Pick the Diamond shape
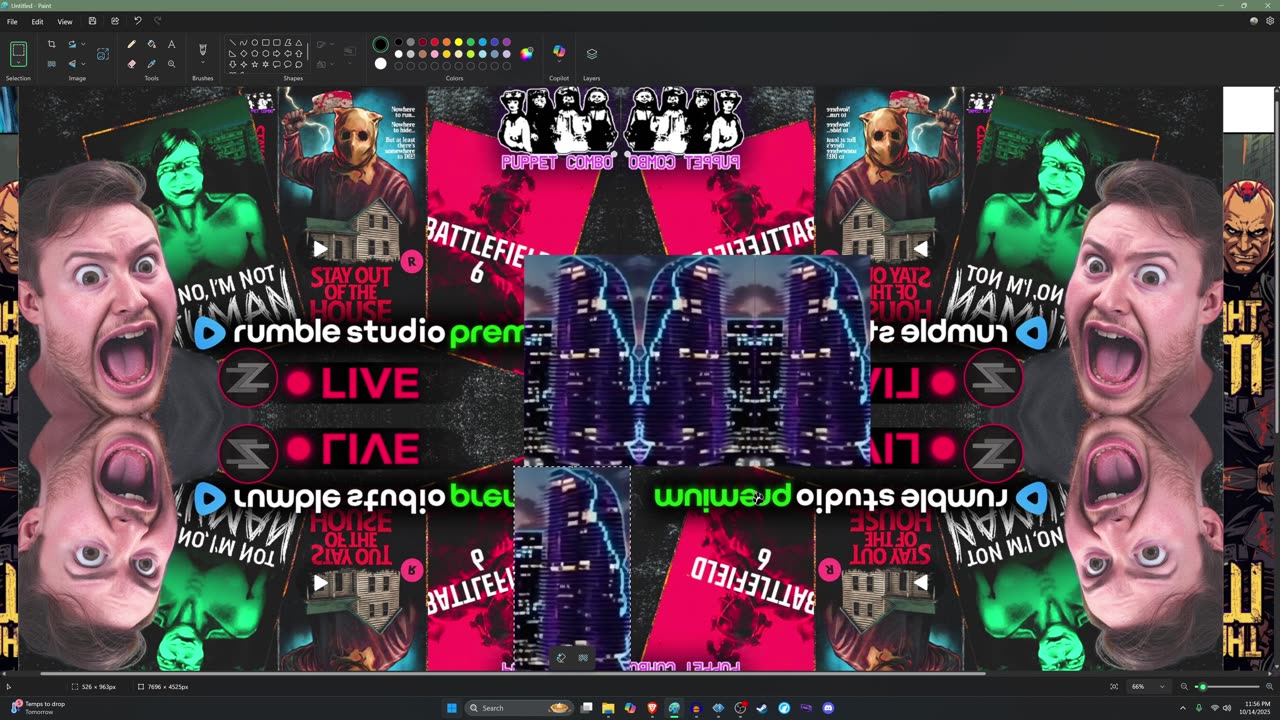 coord(243,53)
